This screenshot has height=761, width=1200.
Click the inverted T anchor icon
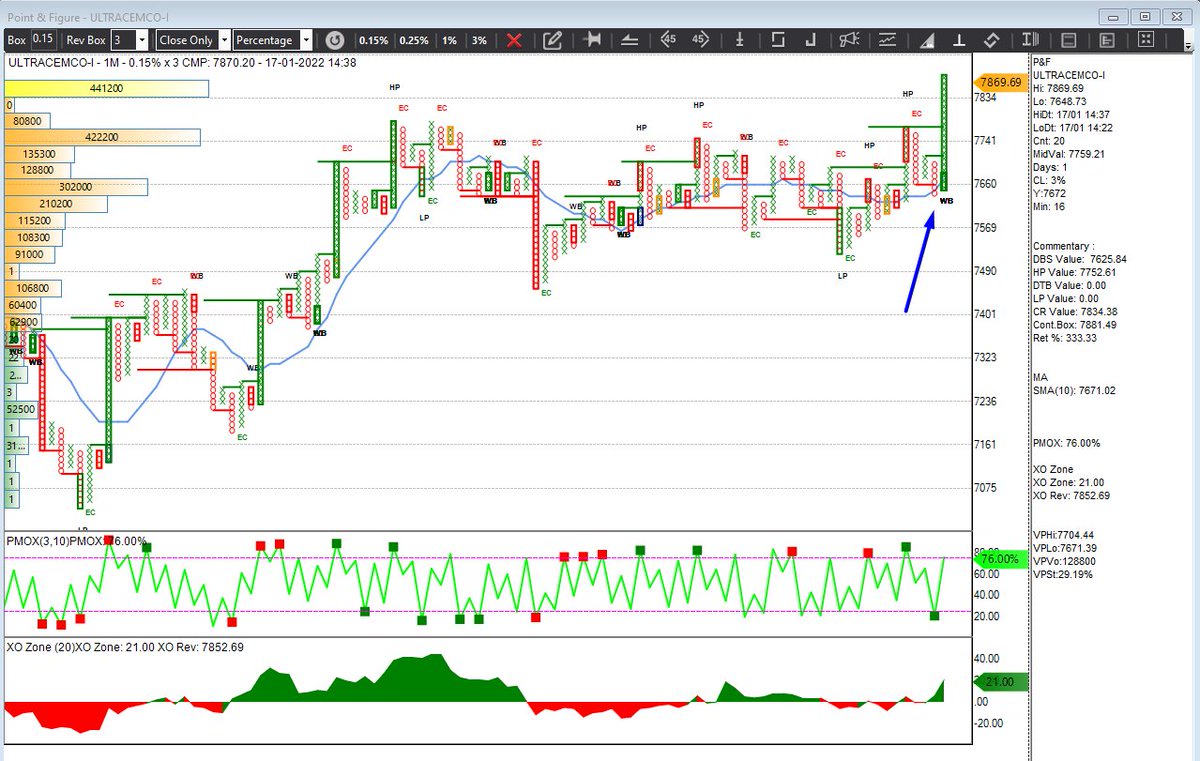tap(959, 40)
